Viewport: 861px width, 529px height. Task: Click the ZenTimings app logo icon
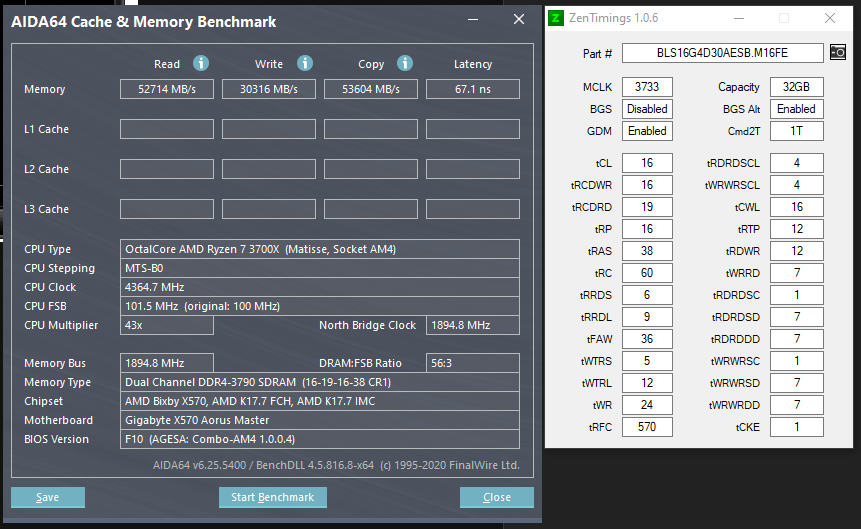[x=556, y=18]
